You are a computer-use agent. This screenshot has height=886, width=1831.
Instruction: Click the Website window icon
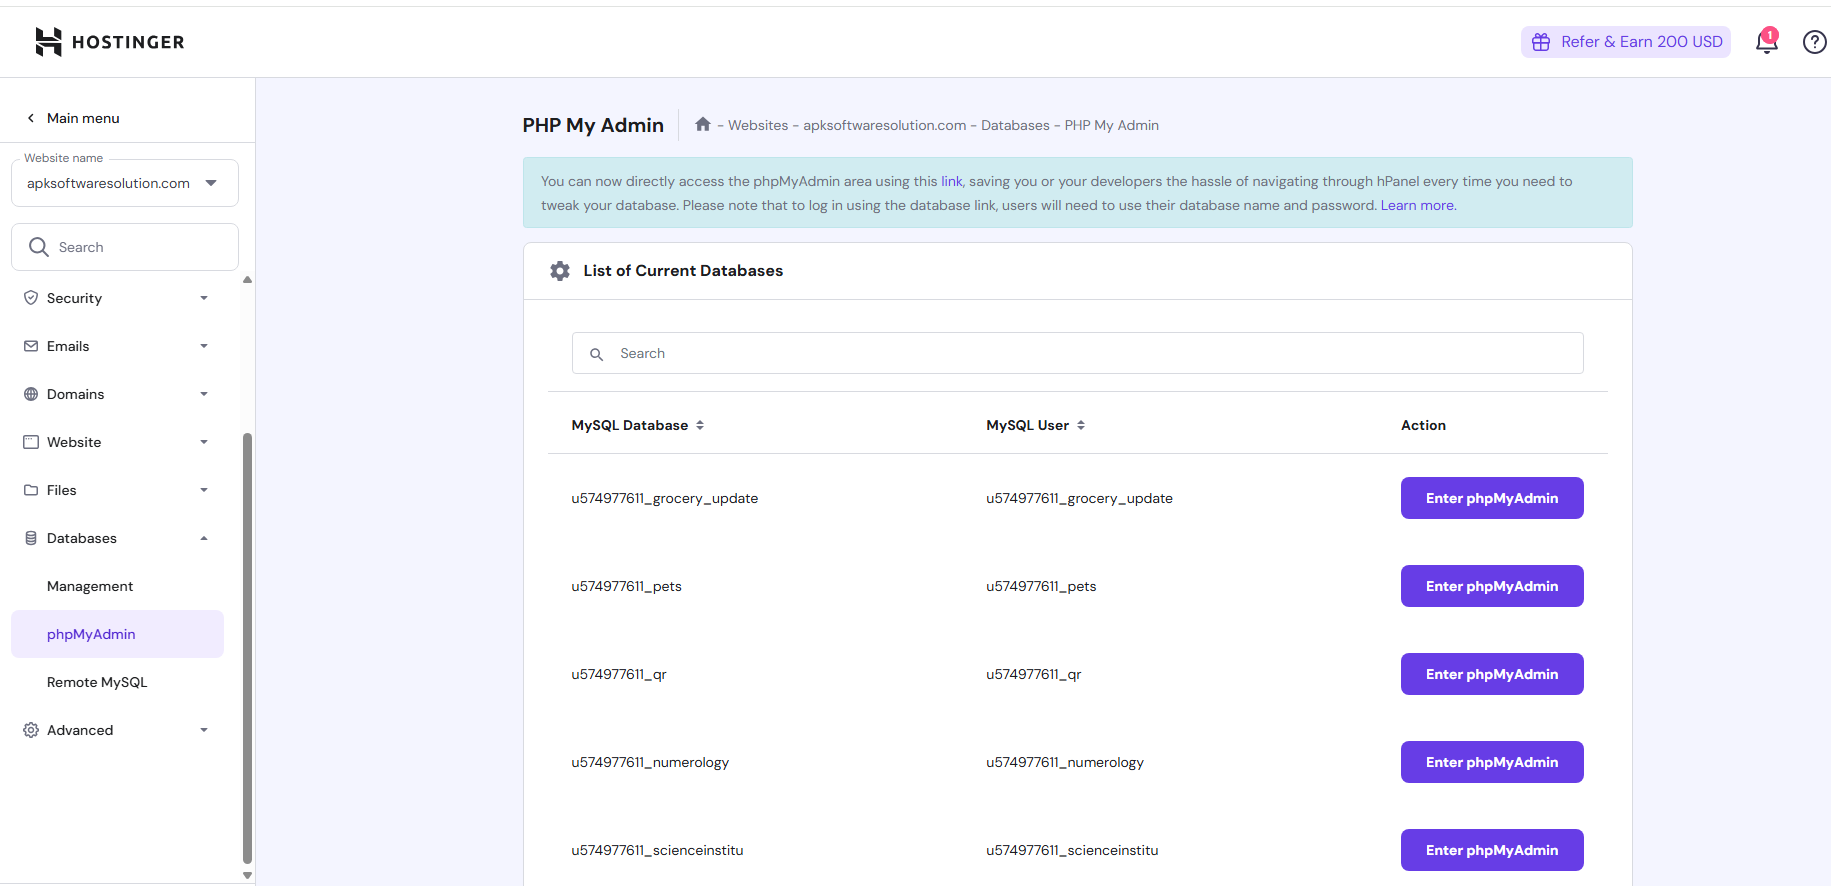coord(31,442)
